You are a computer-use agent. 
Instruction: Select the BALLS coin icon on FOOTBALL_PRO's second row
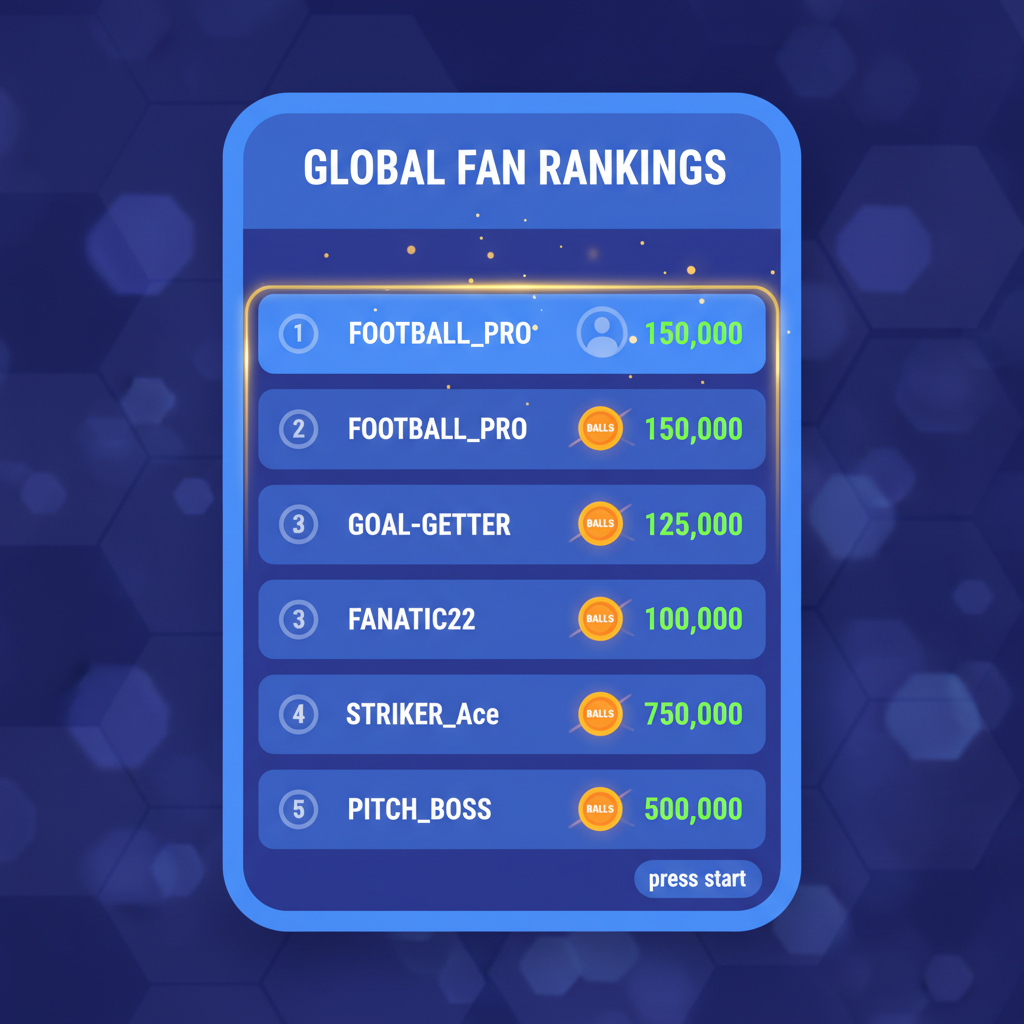coord(600,429)
